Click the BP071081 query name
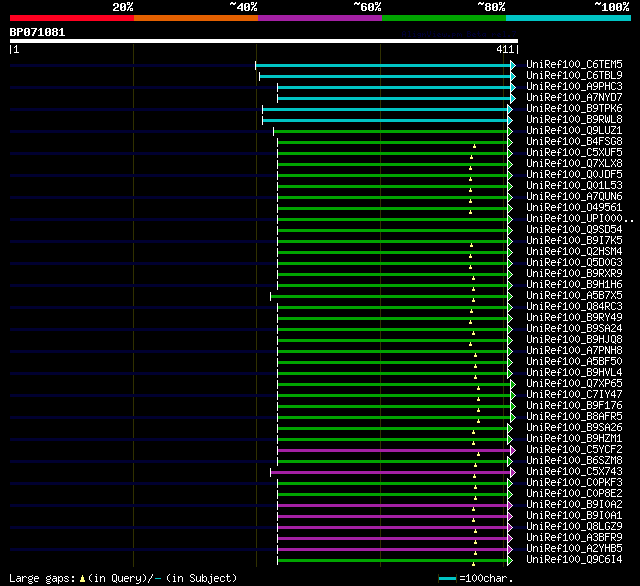Viewport: 640px width, 586px height. click(37, 33)
